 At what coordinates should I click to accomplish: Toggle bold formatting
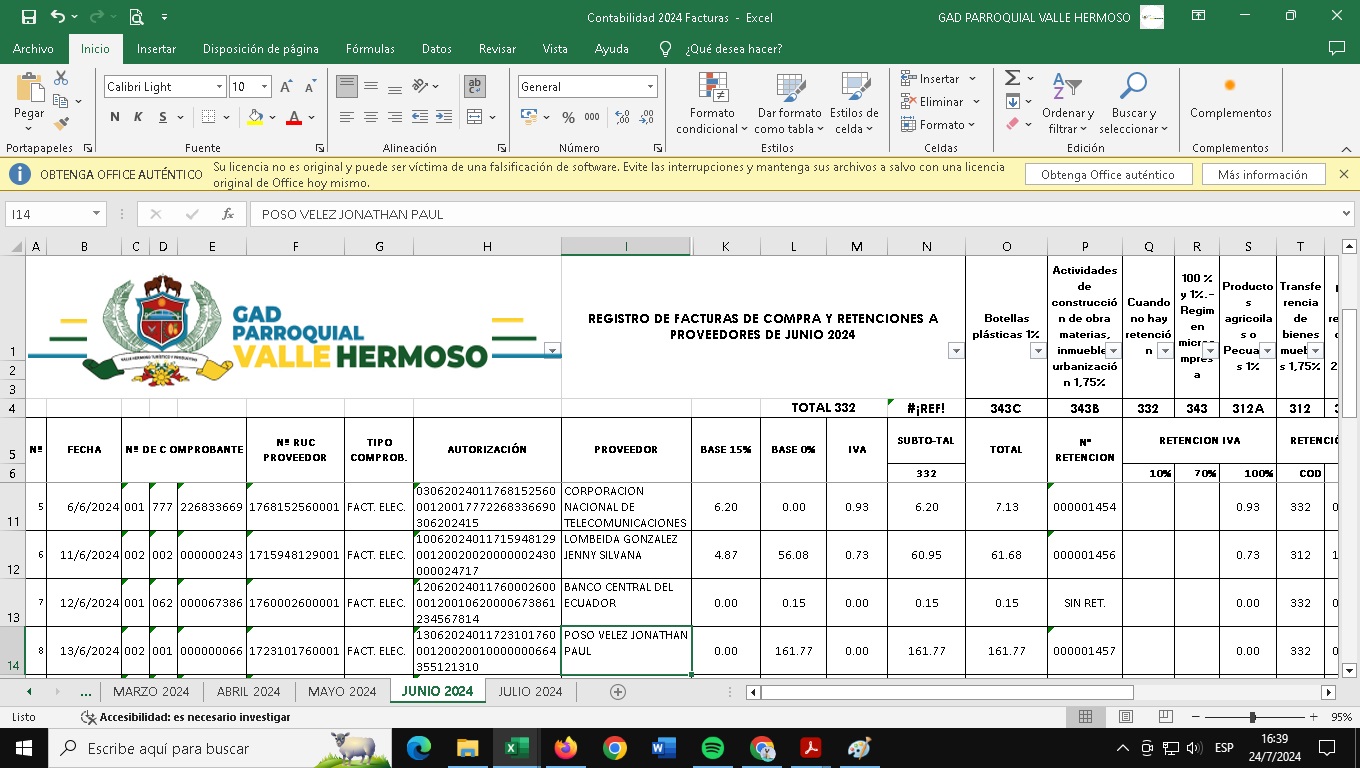pyautogui.click(x=114, y=118)
